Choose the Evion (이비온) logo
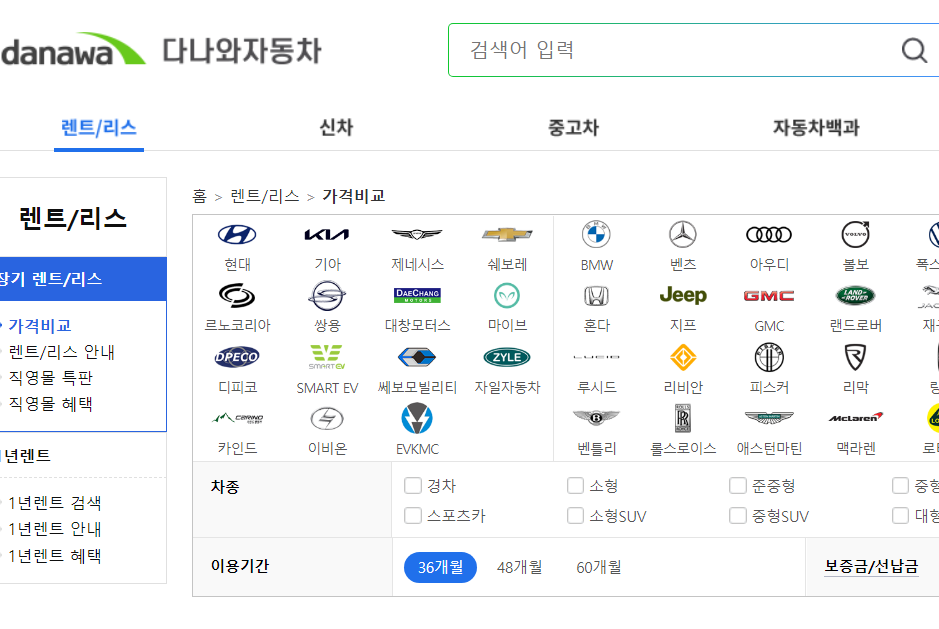This screenshot has width=939, height=629. [x=327, y=418]
